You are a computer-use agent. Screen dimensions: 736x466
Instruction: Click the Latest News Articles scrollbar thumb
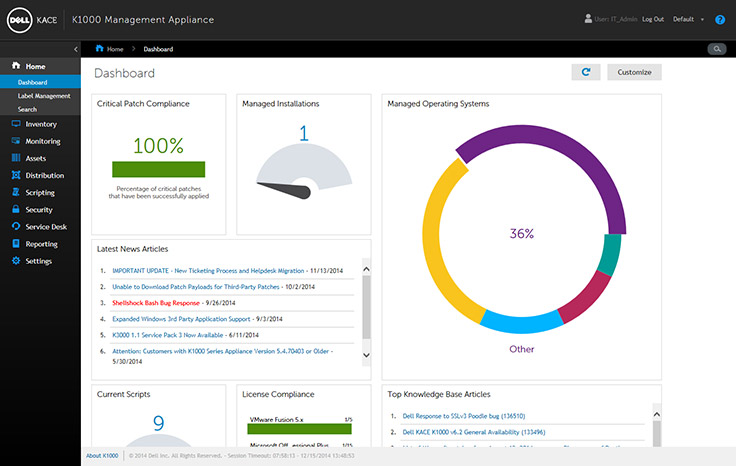(x=367, y=307)
